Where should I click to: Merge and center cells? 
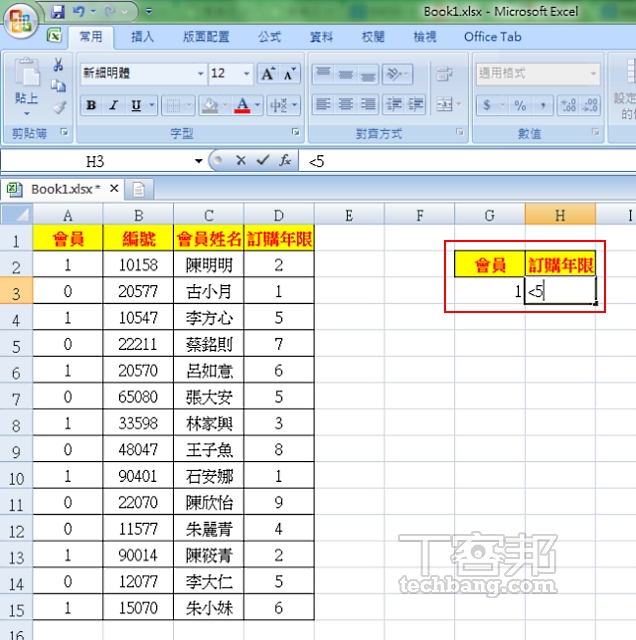pyautogui.click(x=445, y=104)
